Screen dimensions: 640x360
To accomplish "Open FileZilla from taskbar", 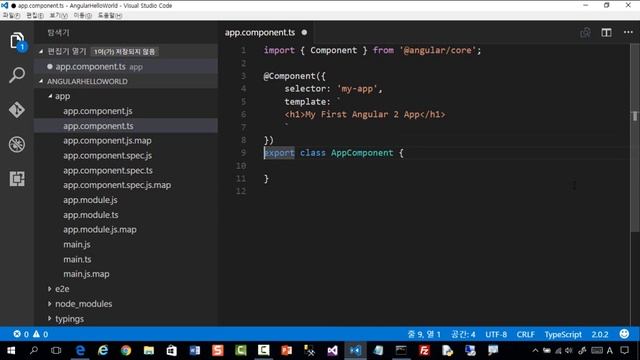I will (424, 351).
